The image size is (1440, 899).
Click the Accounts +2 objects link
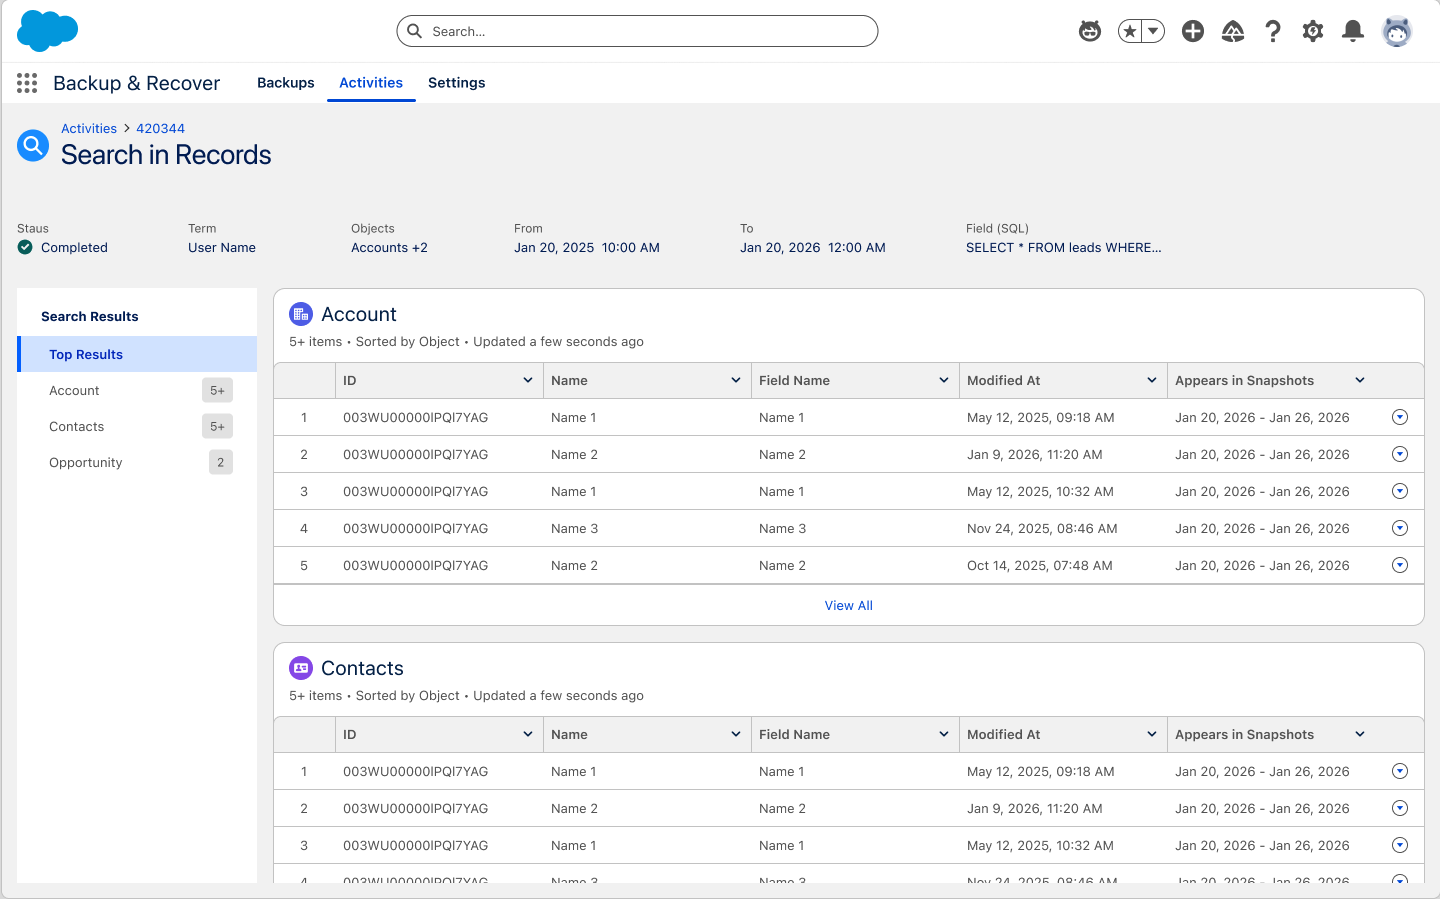tap(389, 247)
